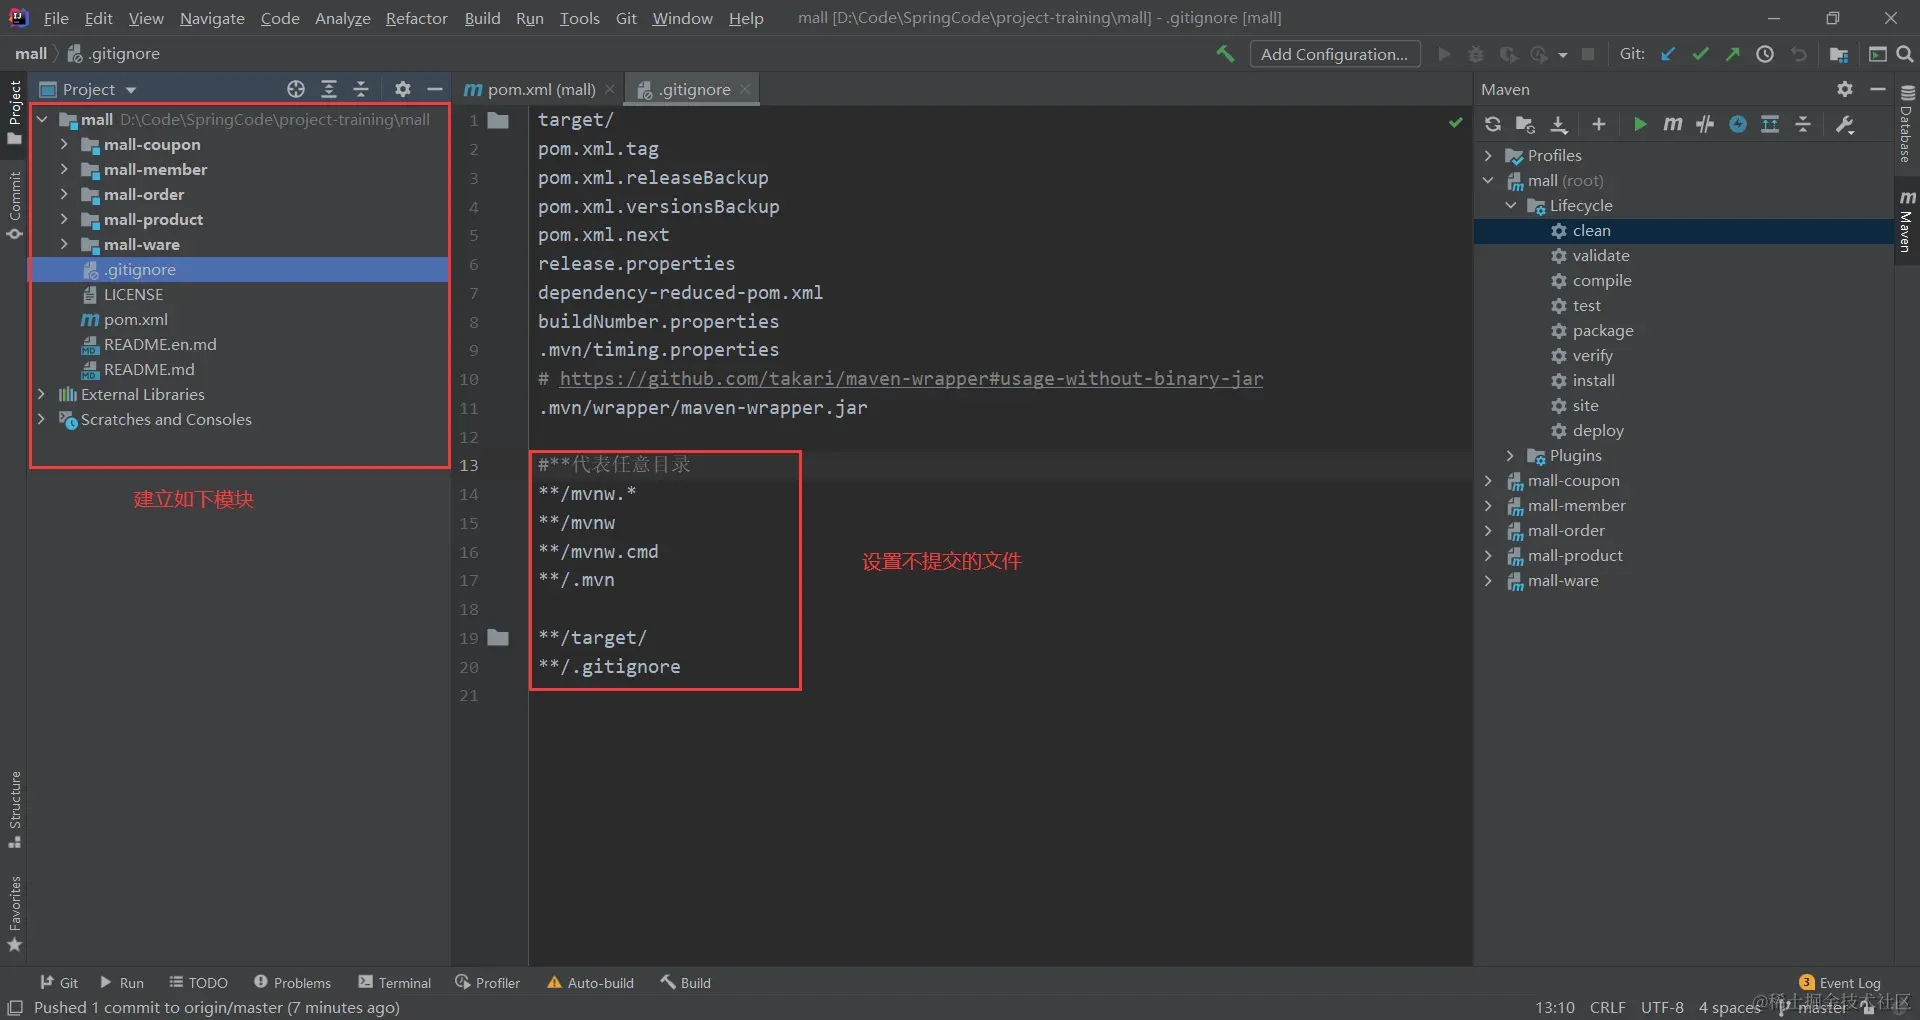Hide the Project tool window
The width and height of the screenshot is (1920, 1020).
point(435,89)
